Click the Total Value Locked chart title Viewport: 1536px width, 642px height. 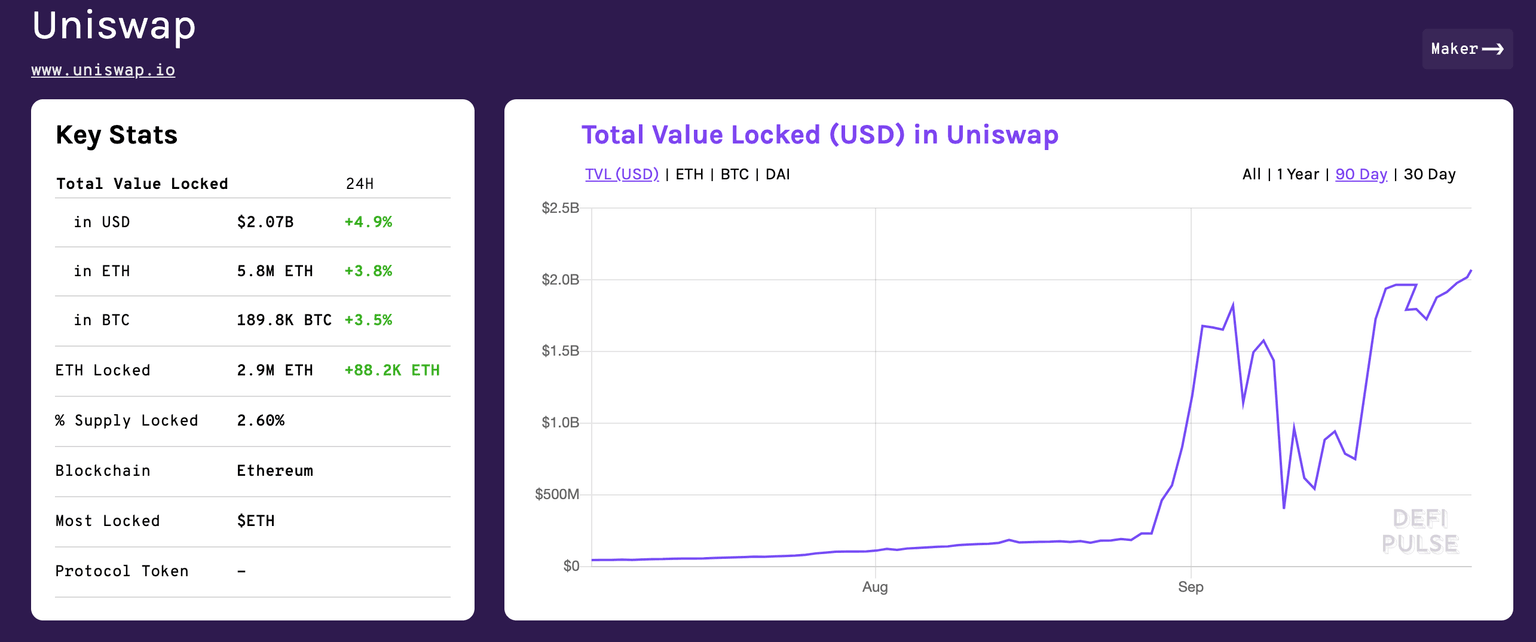click(x=819, y=134)
